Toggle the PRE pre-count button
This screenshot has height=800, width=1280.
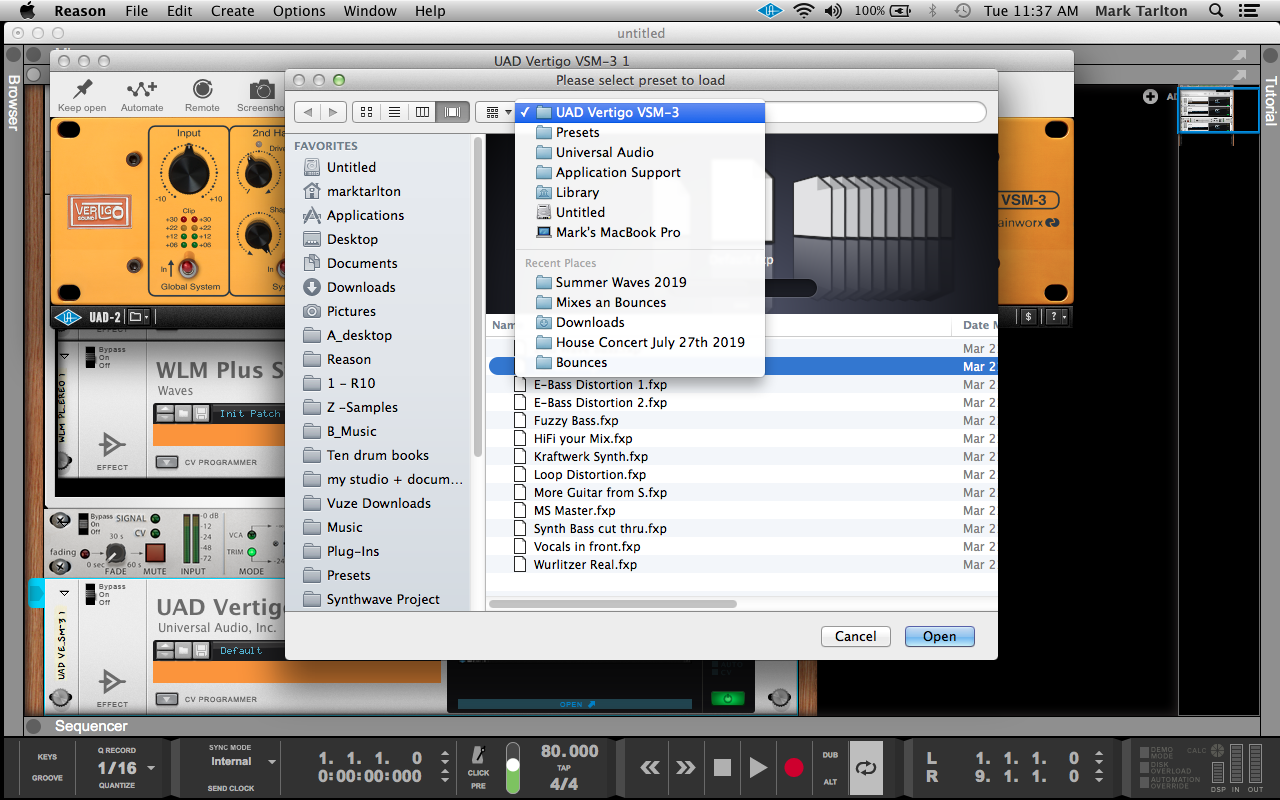point(478,786)
